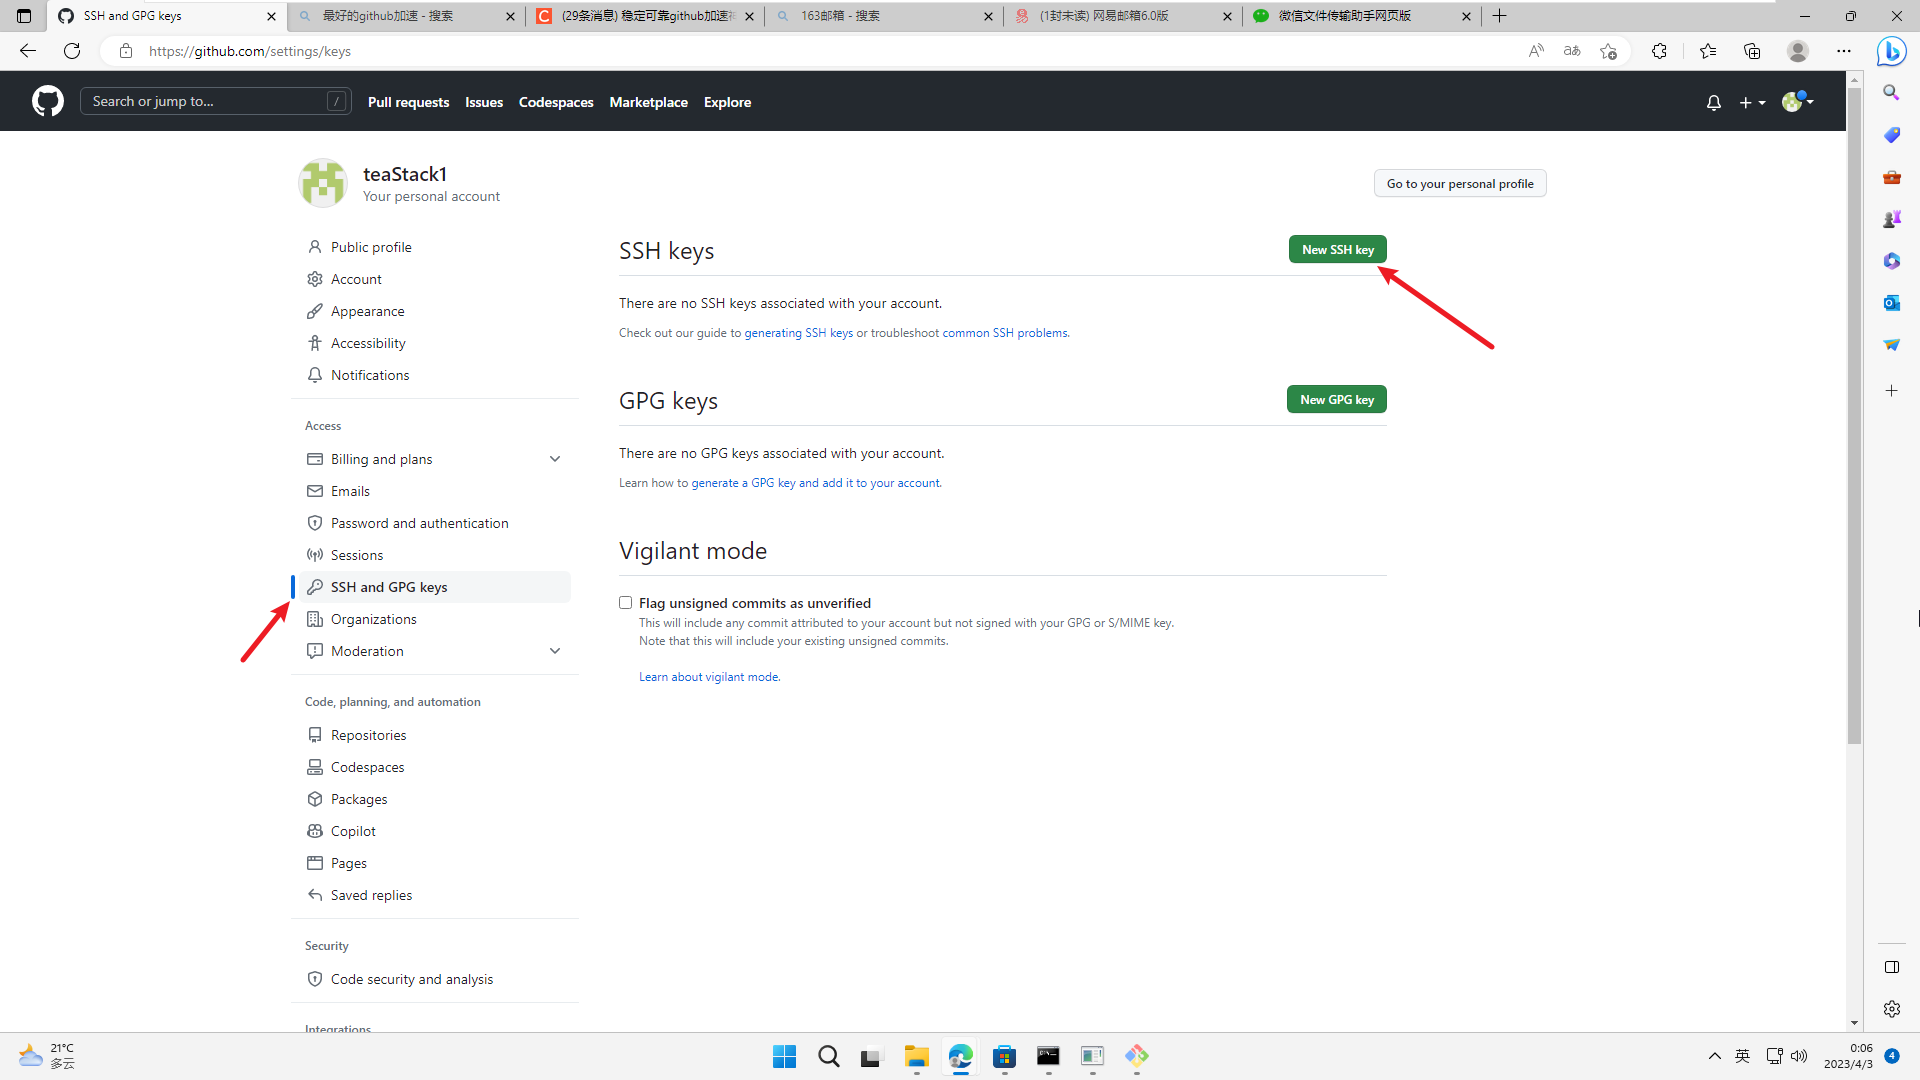Viewport: 1920px width, 1080px height.
Task: Add page to favorites star icon
Action: click(1608, 51)
